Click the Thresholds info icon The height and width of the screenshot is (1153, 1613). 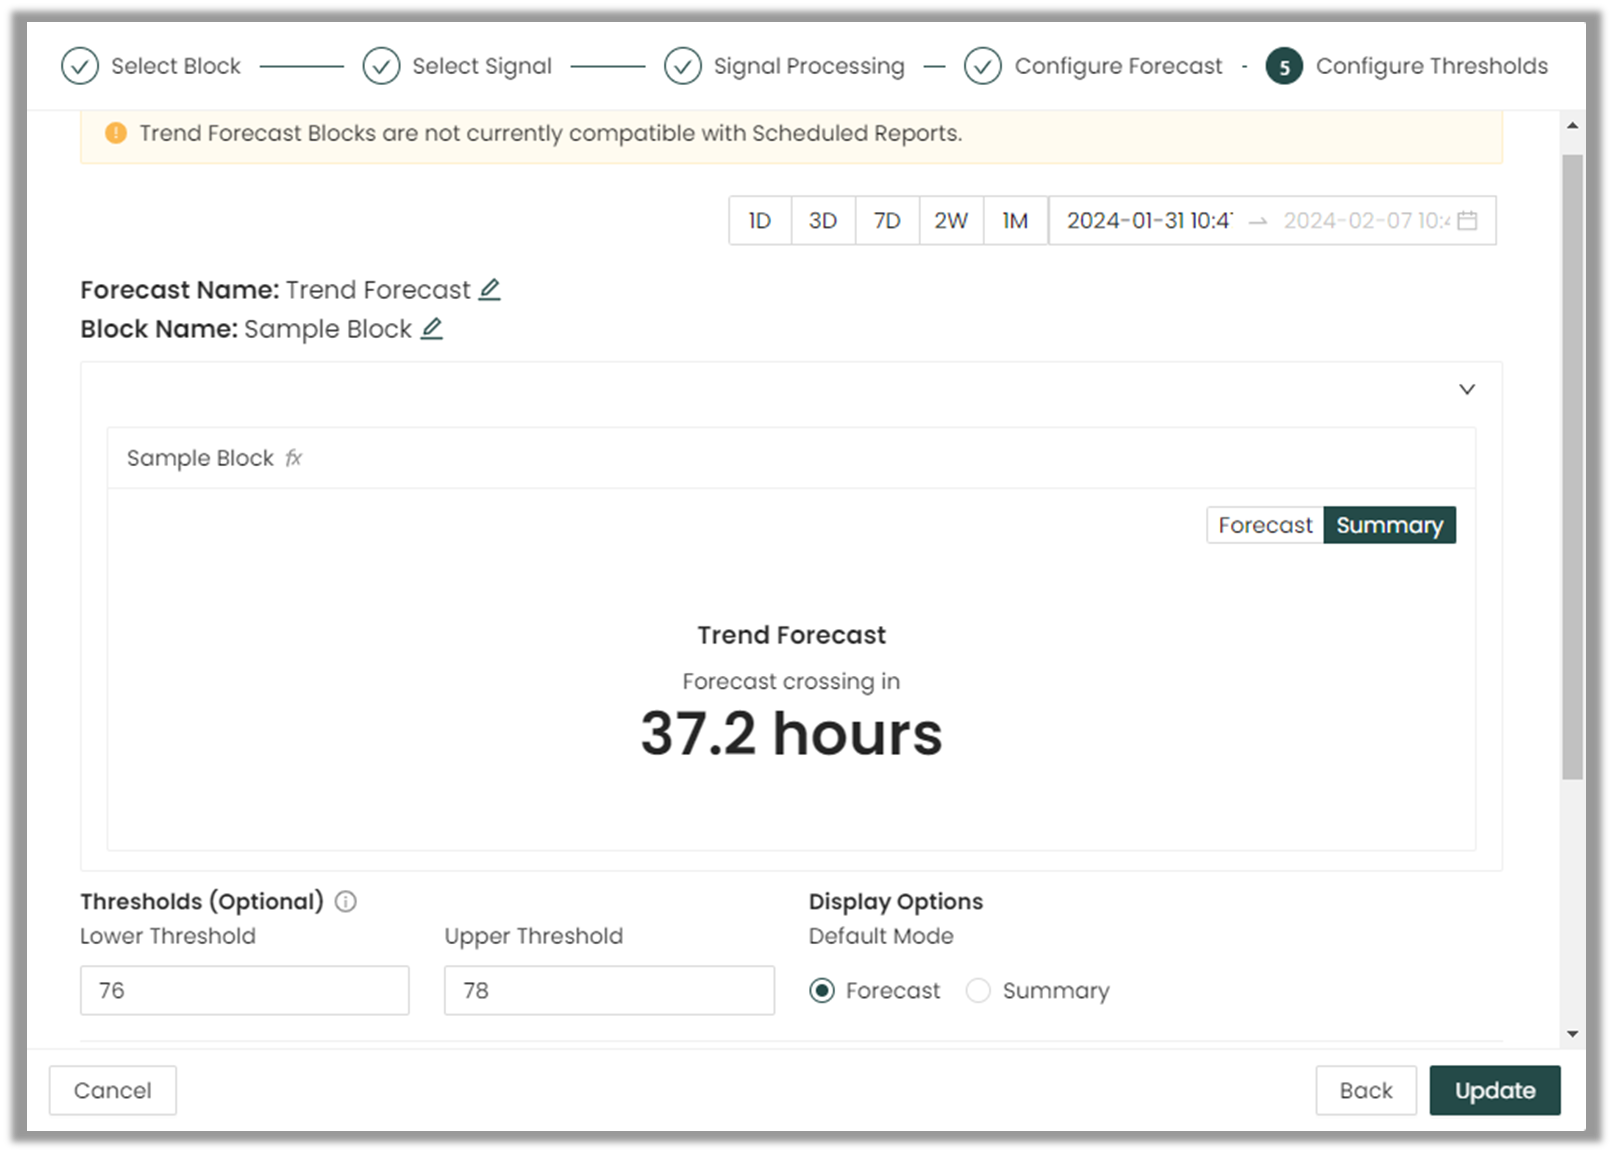pyautogui.click(x=346, y=902)
